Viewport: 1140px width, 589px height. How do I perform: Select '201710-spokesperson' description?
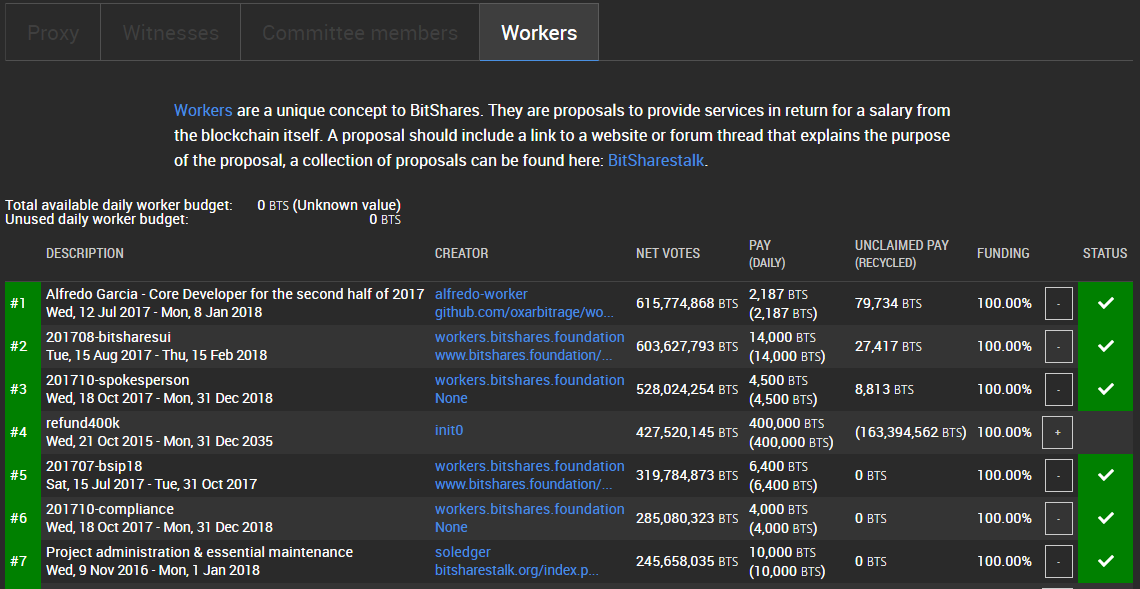pos(118,380)
